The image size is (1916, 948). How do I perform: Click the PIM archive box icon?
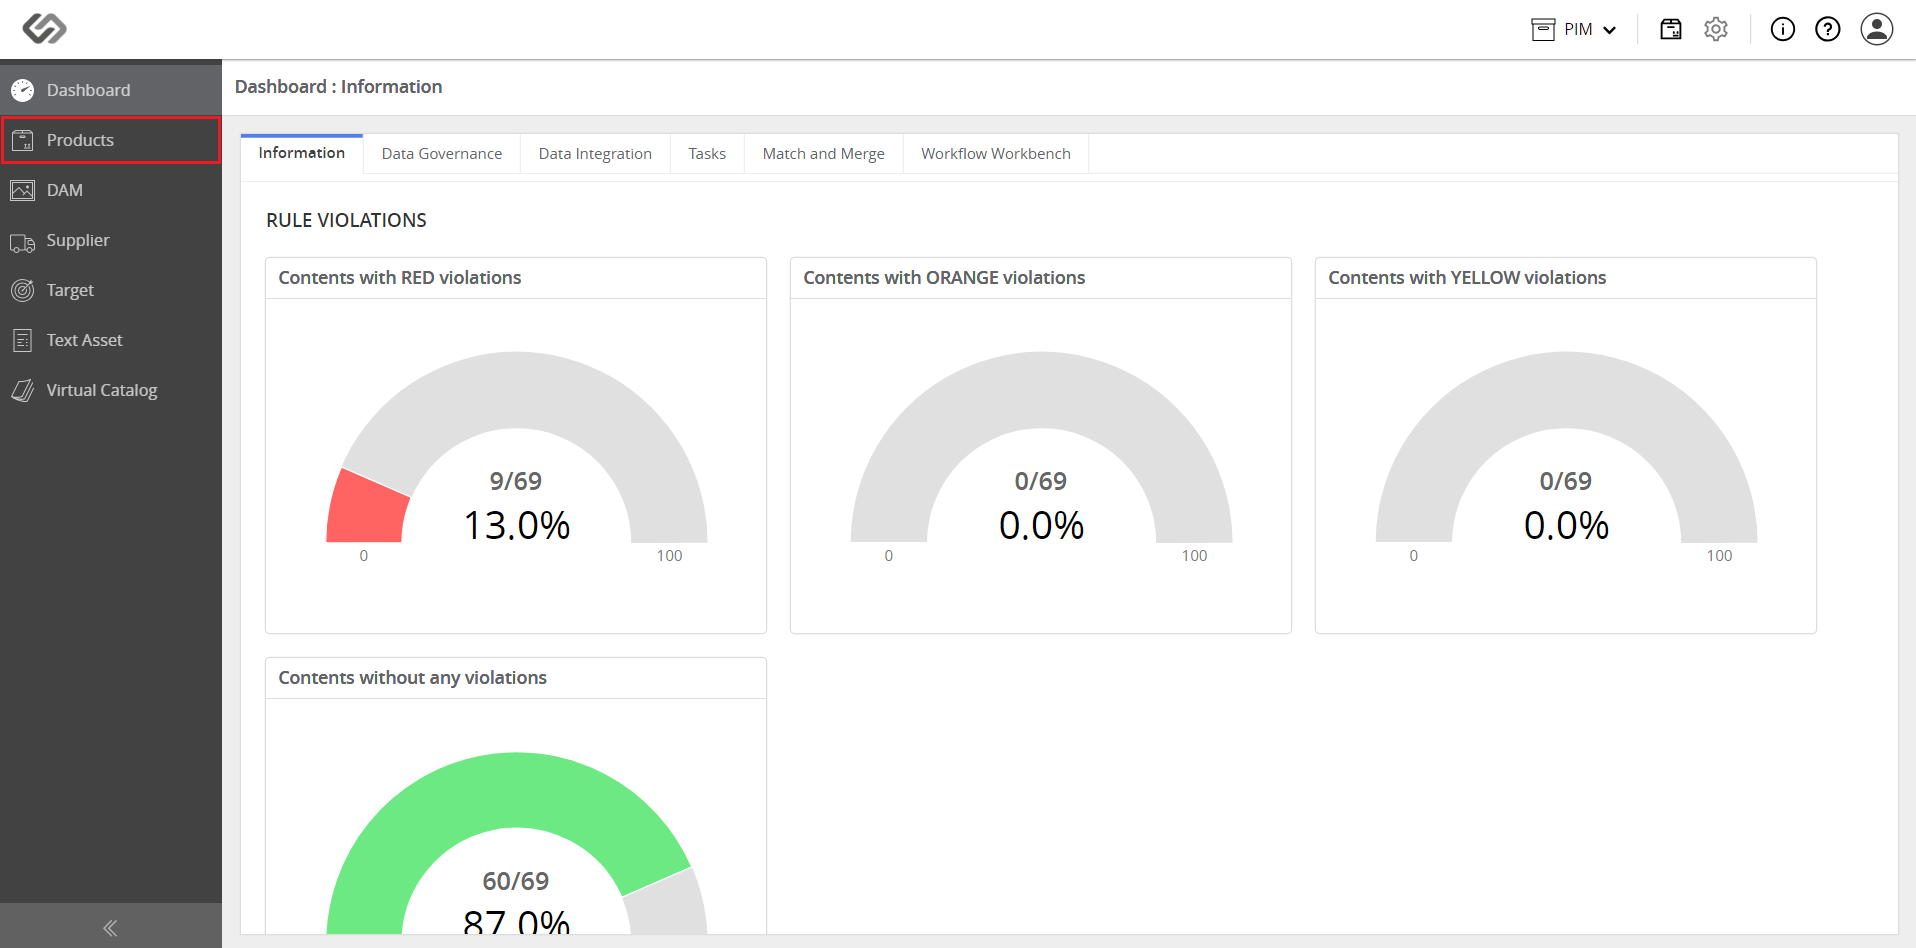1543,29
